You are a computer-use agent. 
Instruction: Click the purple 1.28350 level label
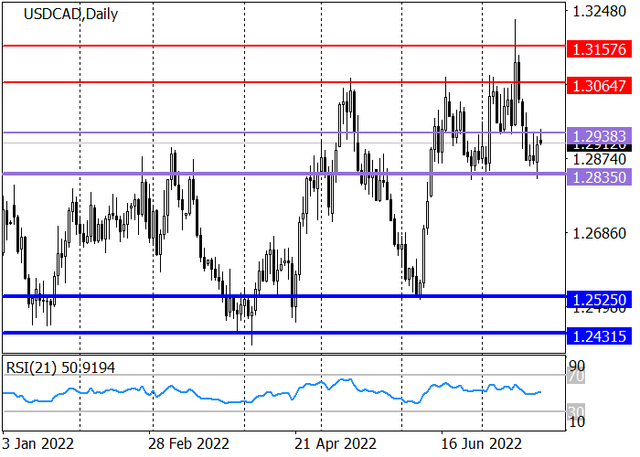599,177
